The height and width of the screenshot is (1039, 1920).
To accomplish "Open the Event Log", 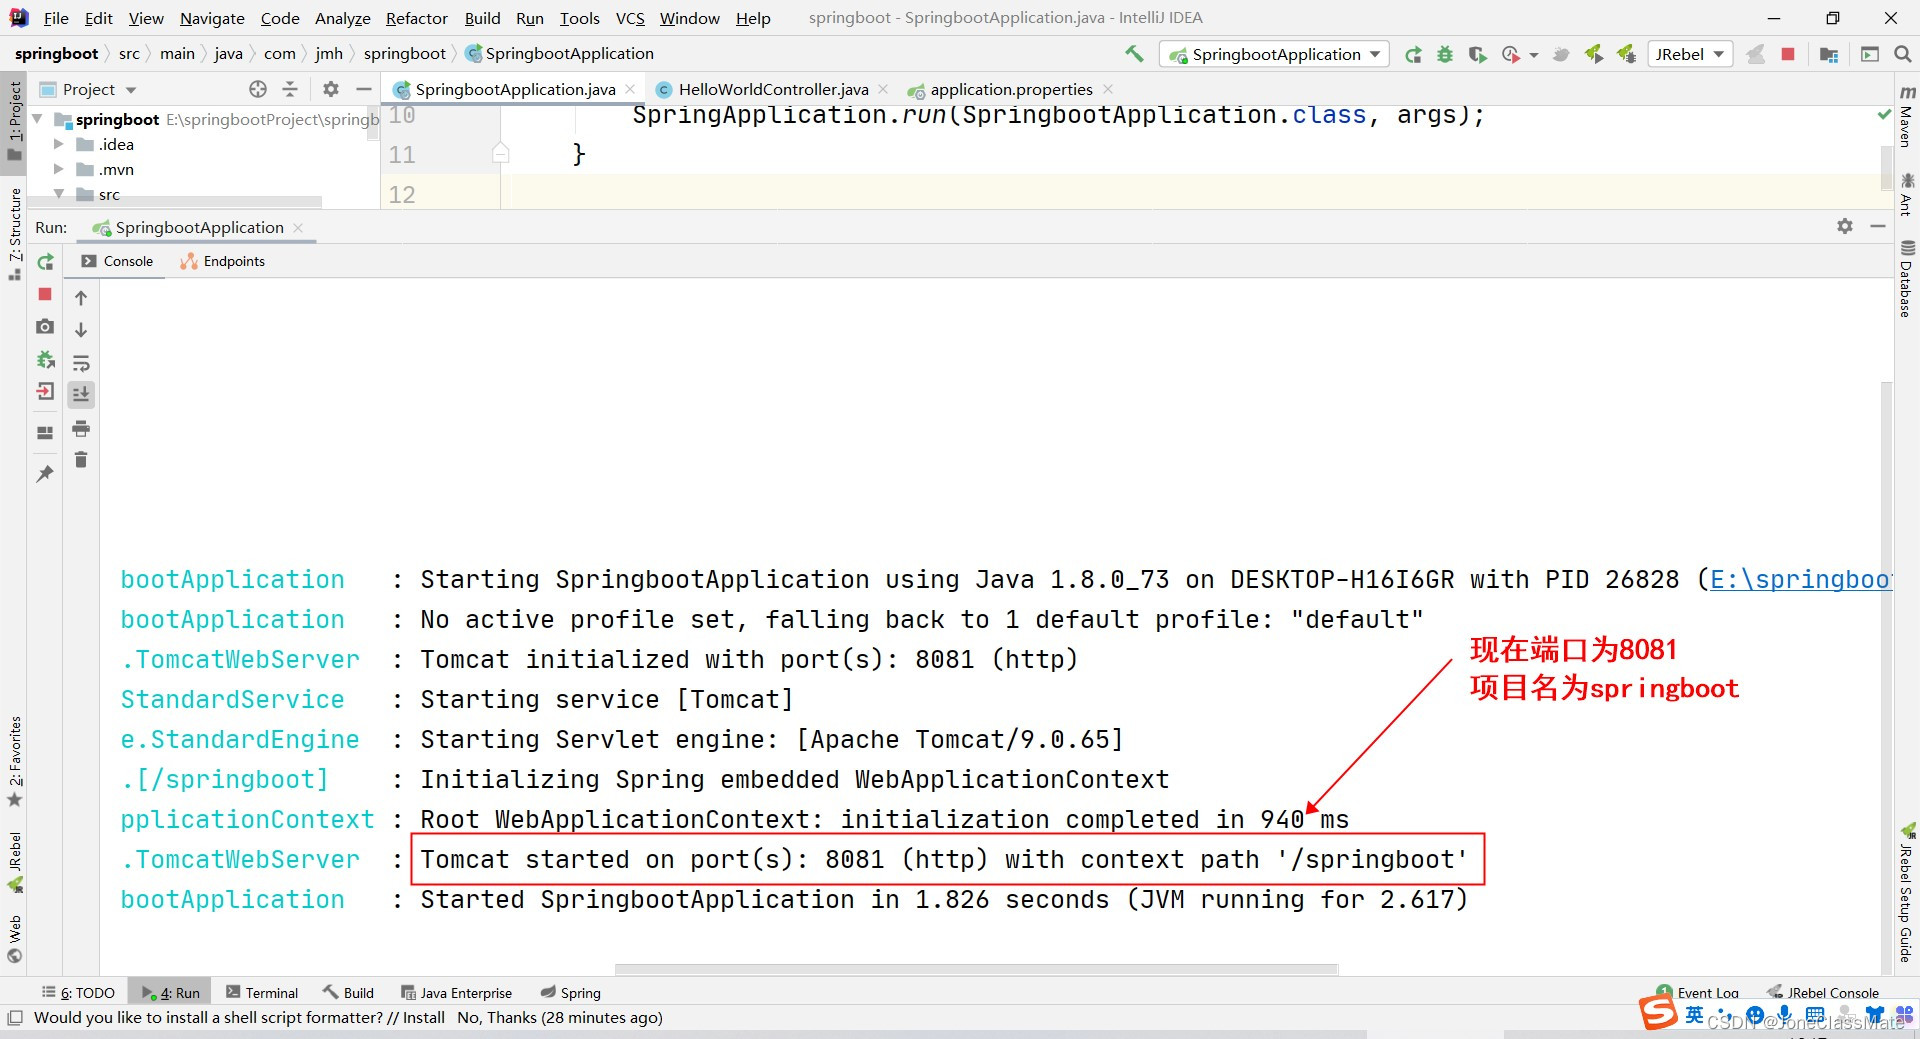I will click(1698, 993).
